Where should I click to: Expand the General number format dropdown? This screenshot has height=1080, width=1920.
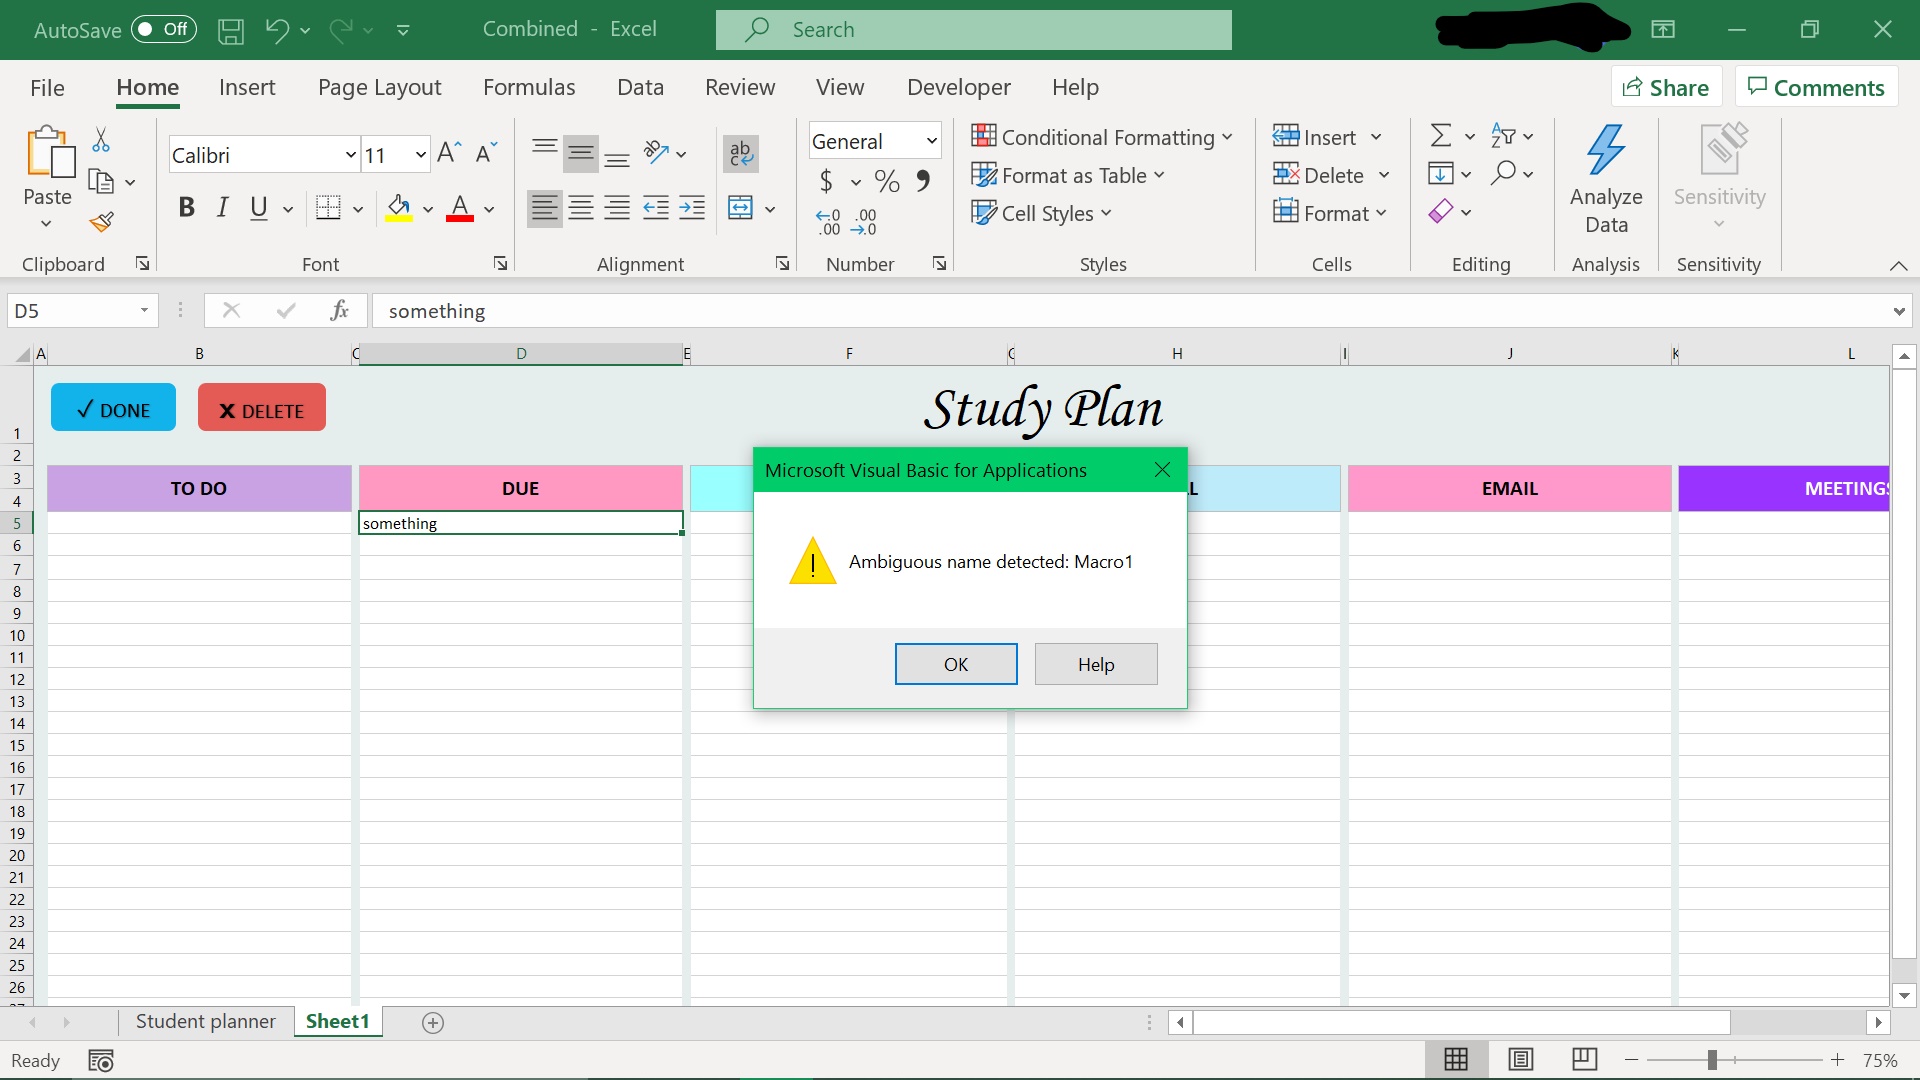931,141
